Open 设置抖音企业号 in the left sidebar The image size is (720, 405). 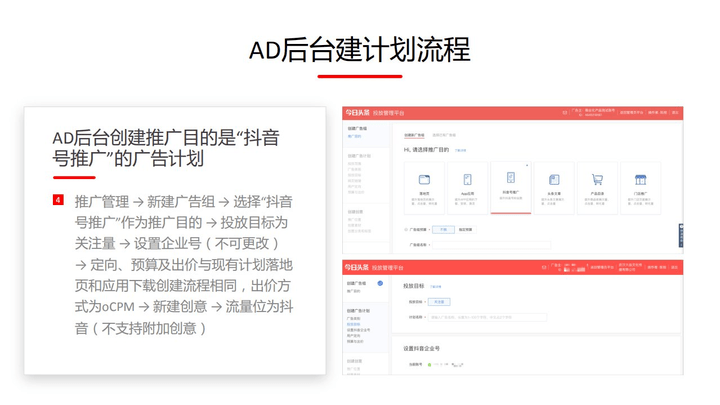pyautogui.click(x=358, y=329)
